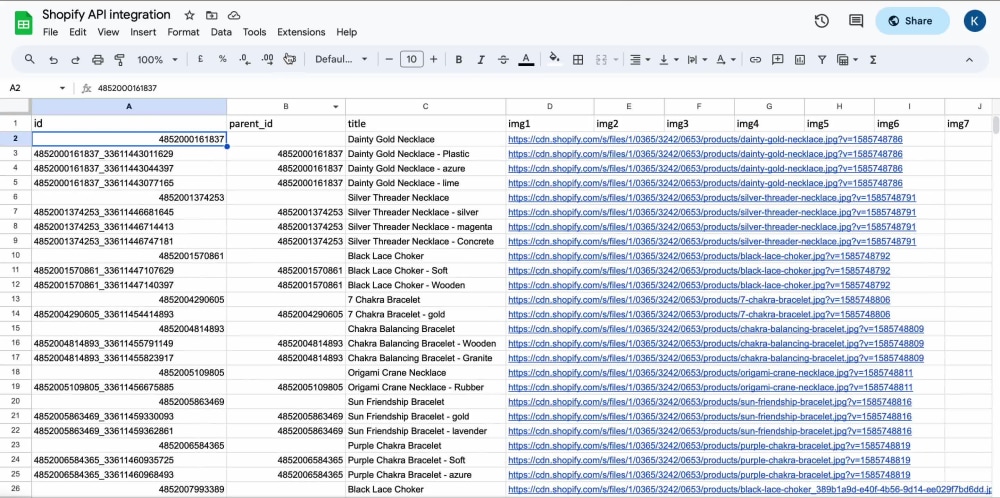This screenshot has width=1000, height=498.
Task: Insert a comment from toolbar
Action: tap(777, 59)
